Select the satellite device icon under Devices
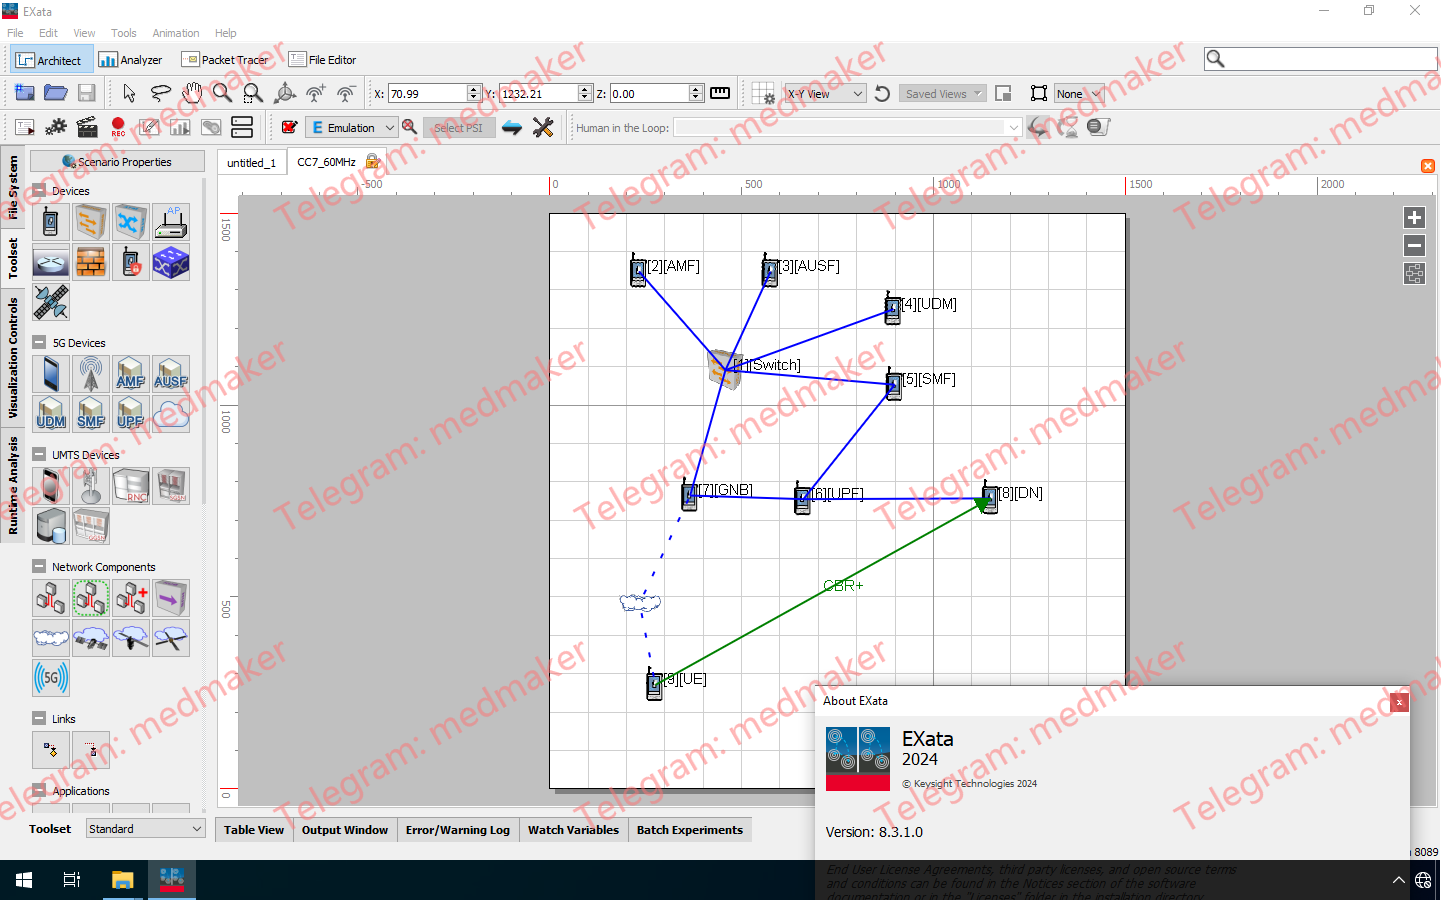This screenshot has width=1441, height=901. [50, 302]
